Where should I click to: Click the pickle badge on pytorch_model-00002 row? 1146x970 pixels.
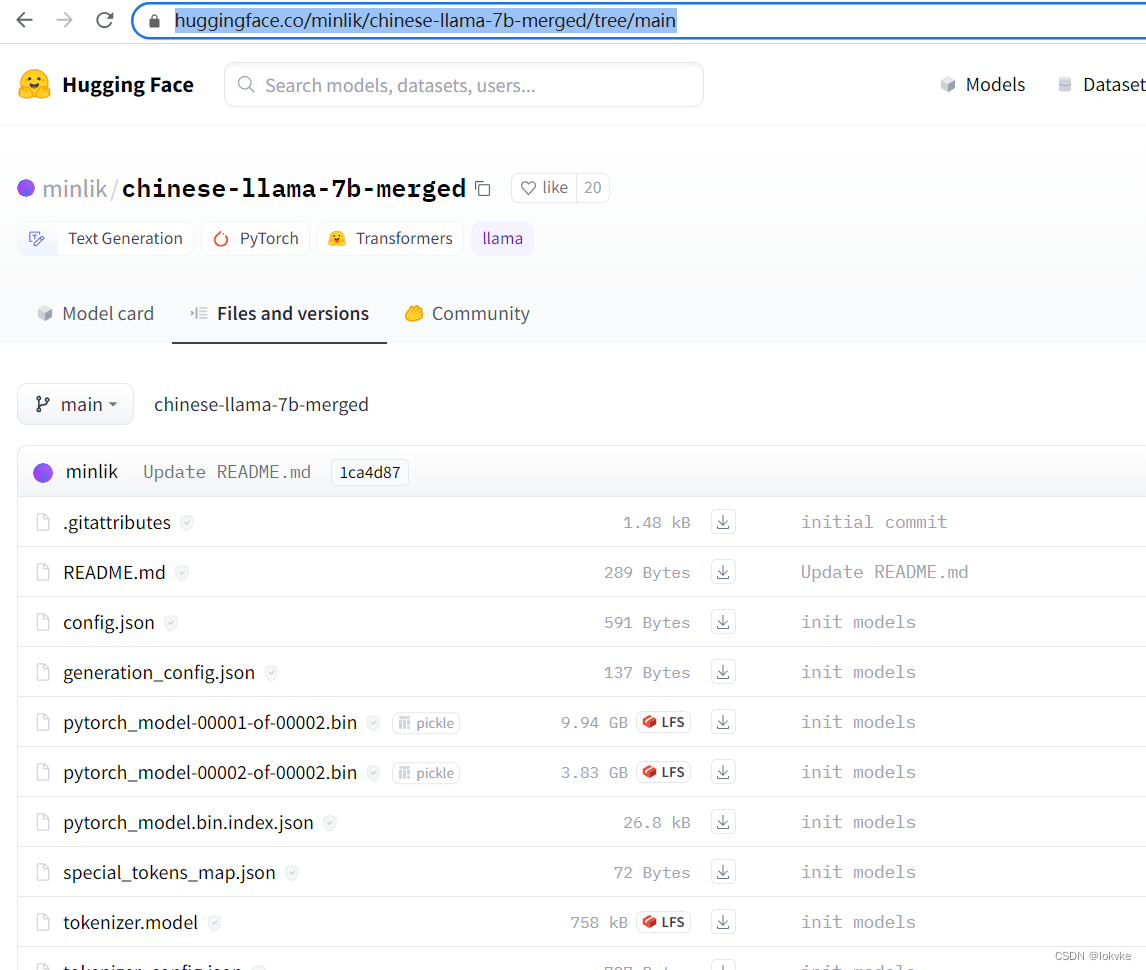pos(426,773)
